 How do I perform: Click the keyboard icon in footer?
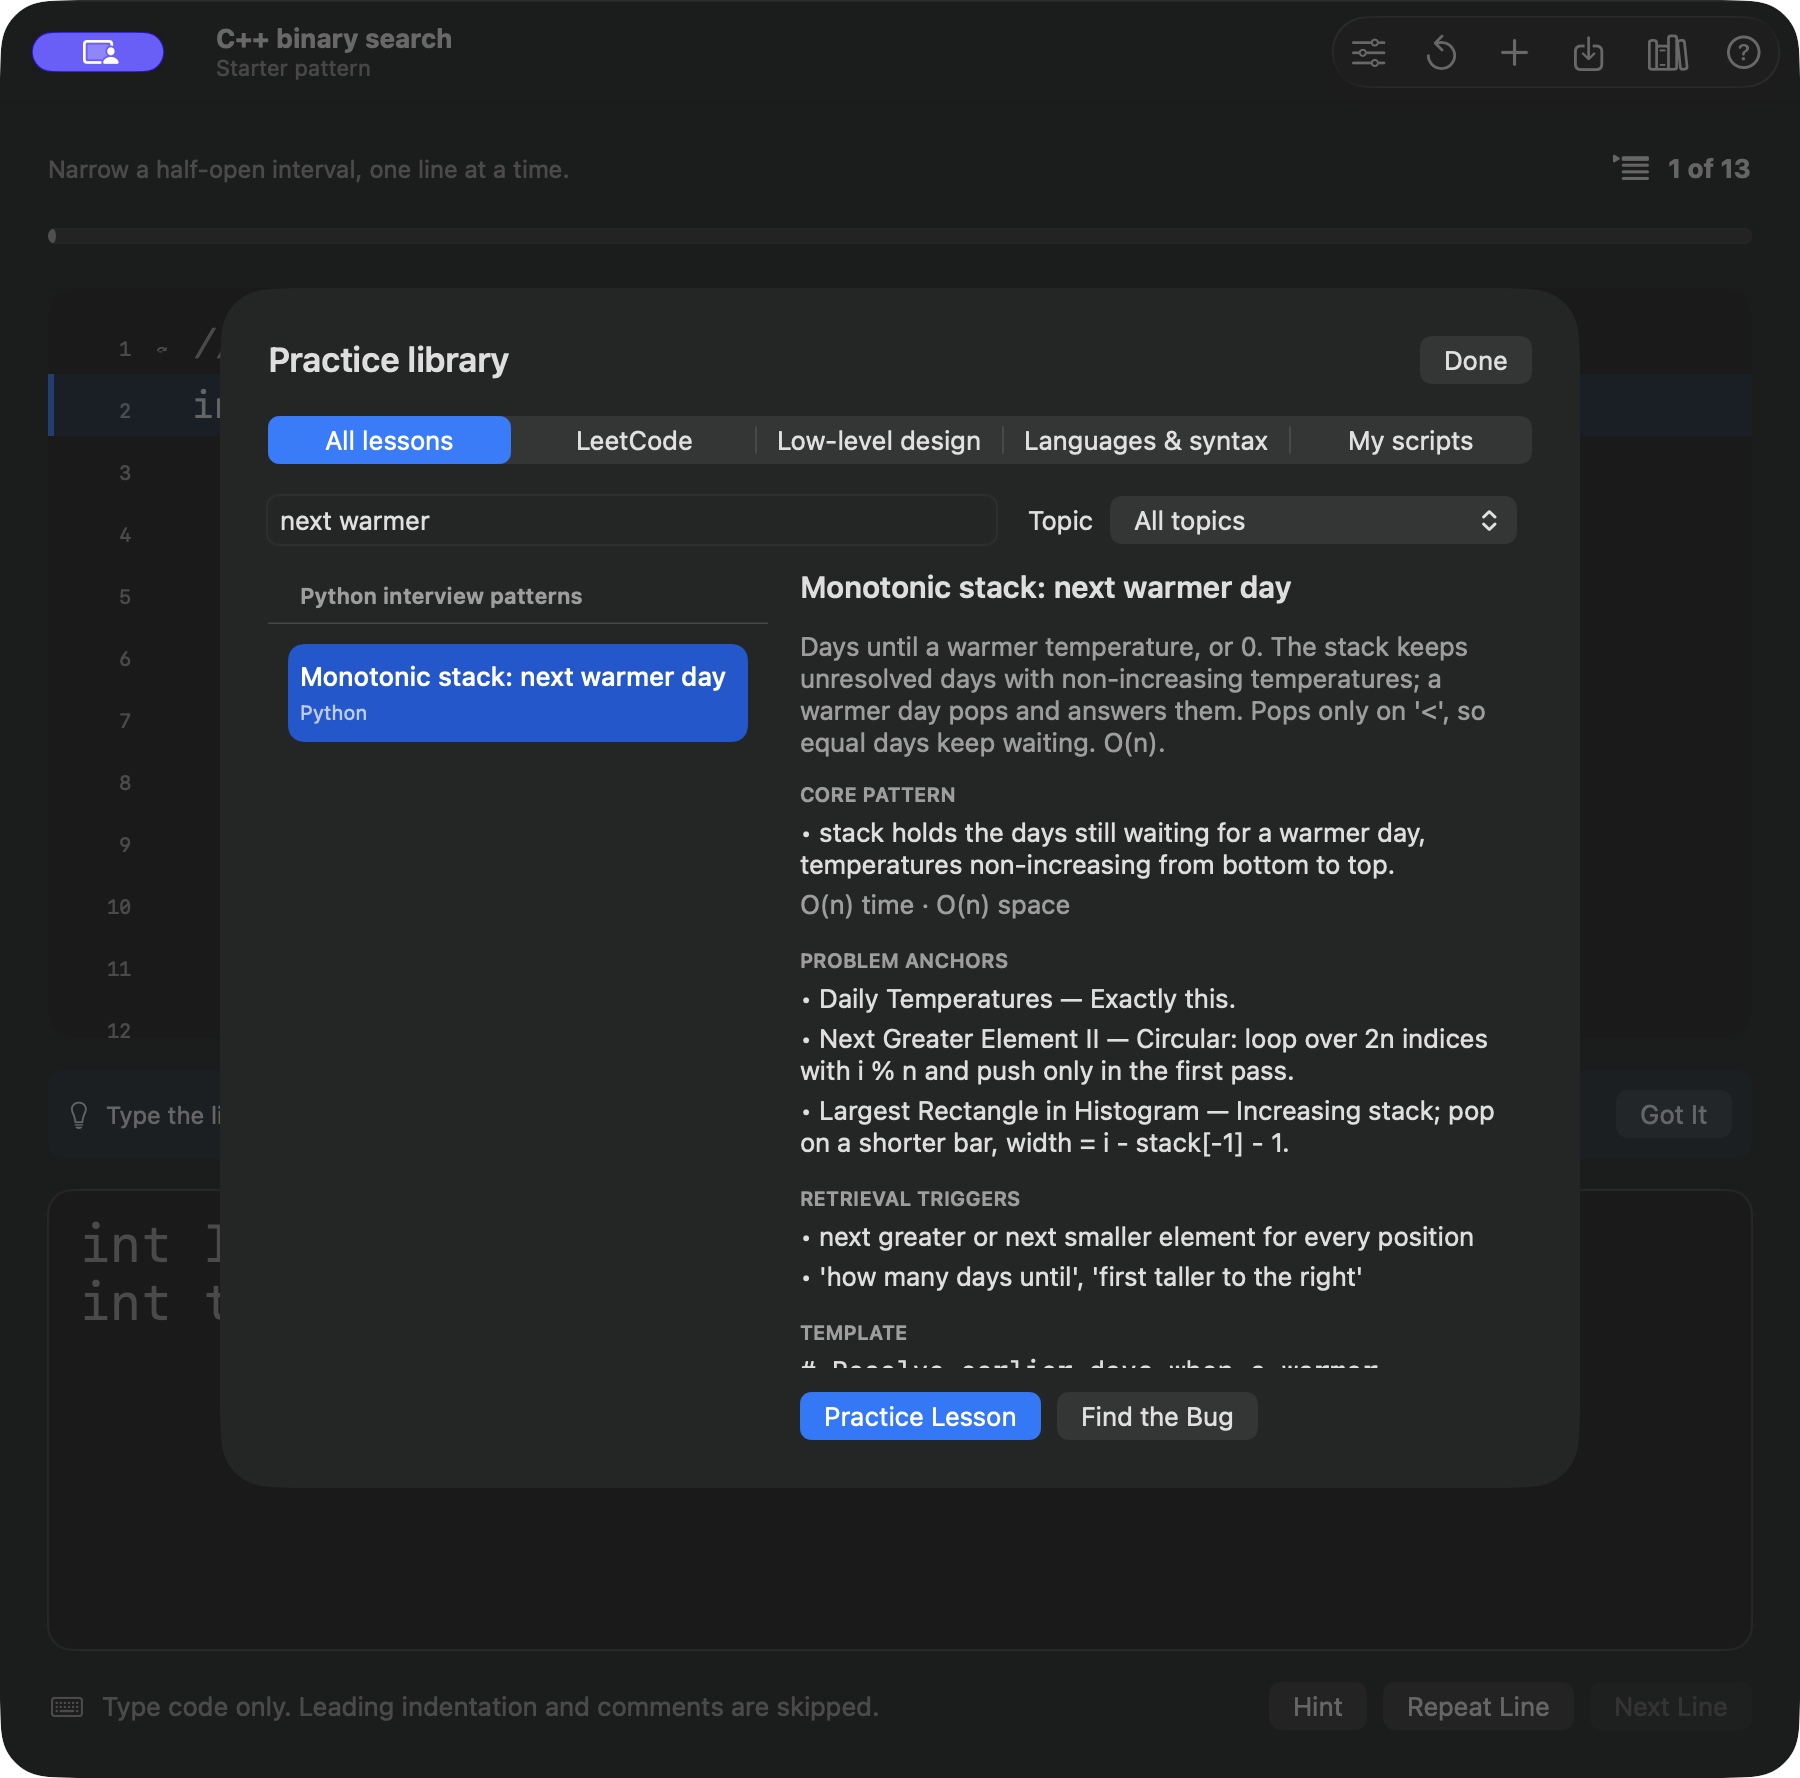pos(67,1706)
